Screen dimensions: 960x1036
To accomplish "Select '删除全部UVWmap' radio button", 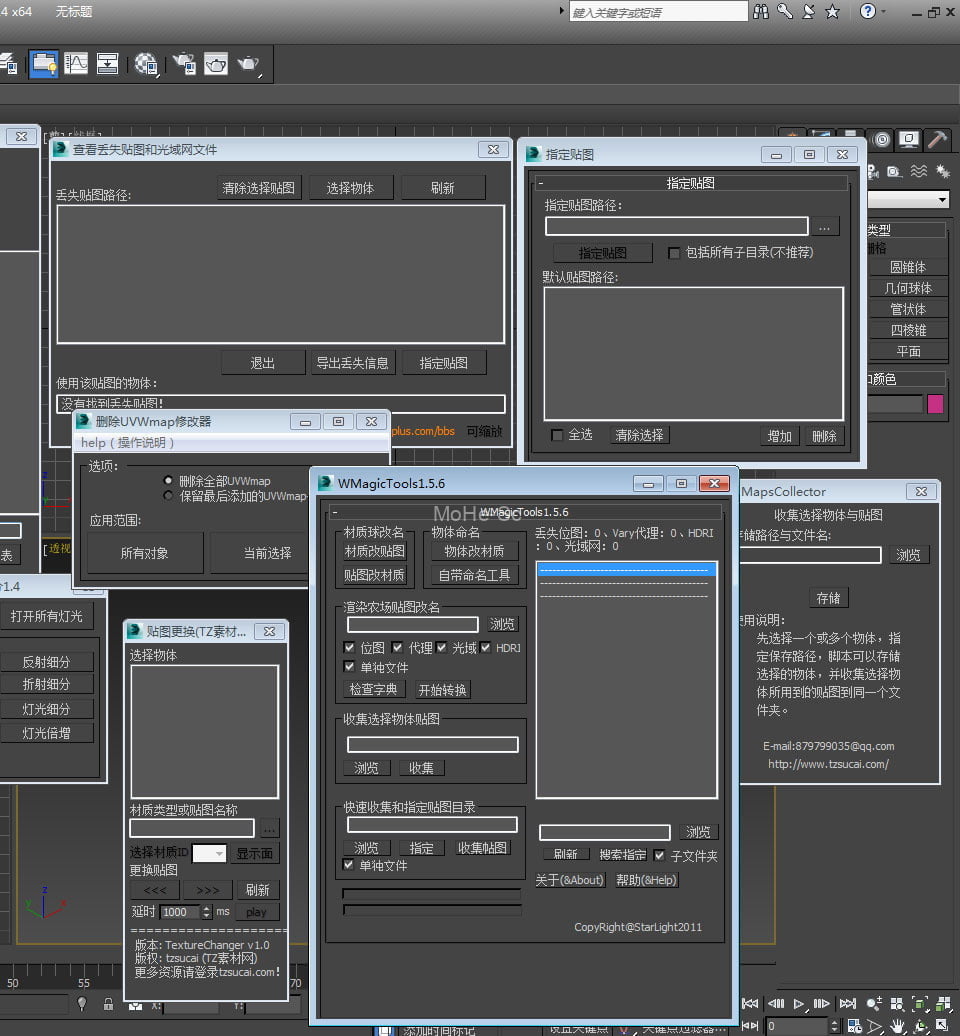I will click(168, 481).
